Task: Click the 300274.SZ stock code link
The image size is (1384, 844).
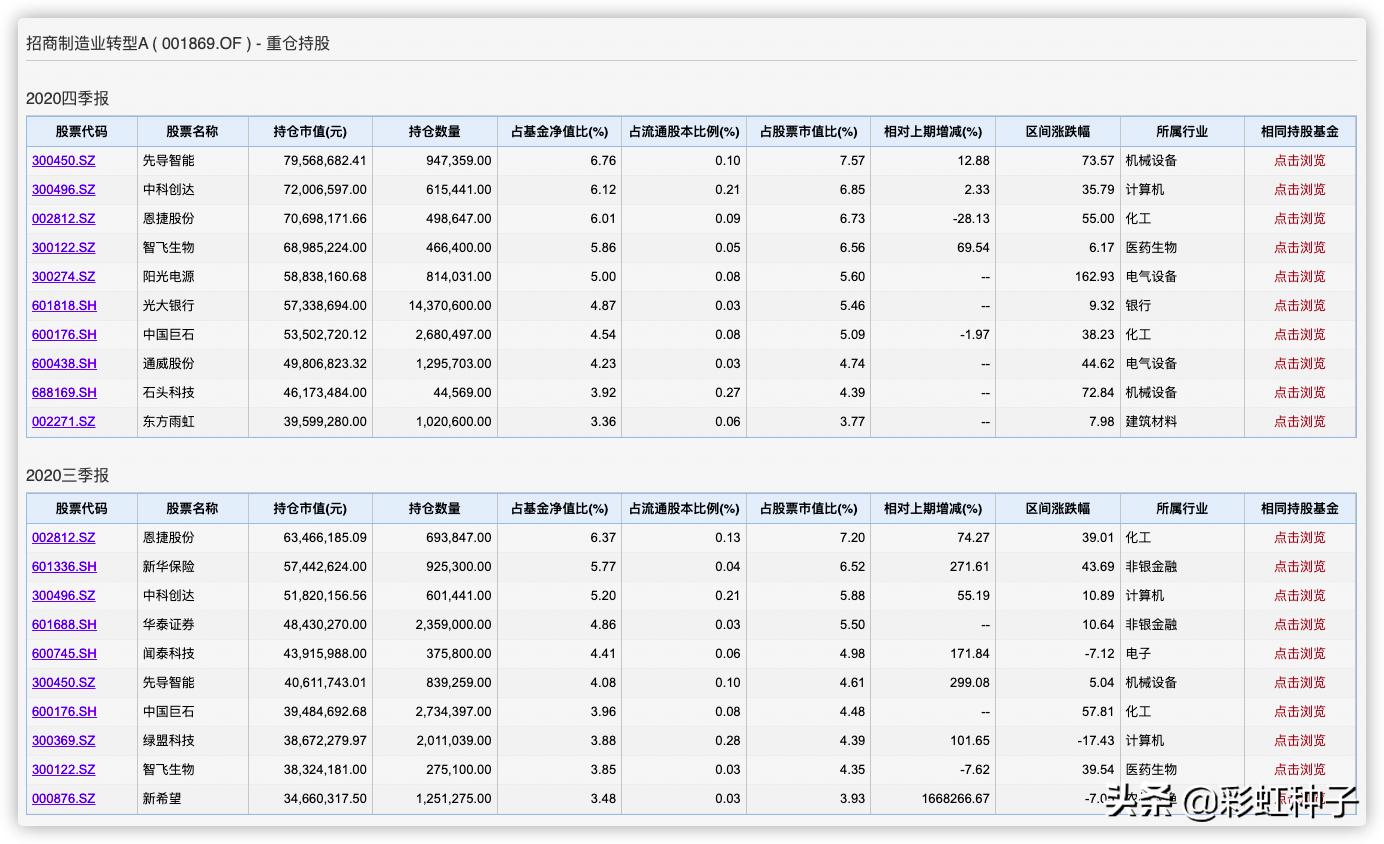Action: point(63,276)
